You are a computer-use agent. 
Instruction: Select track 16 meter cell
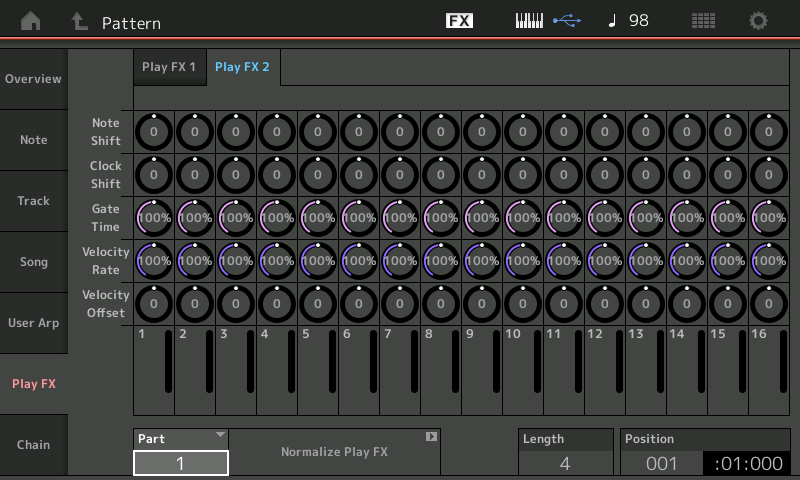[x=769, y=371]
